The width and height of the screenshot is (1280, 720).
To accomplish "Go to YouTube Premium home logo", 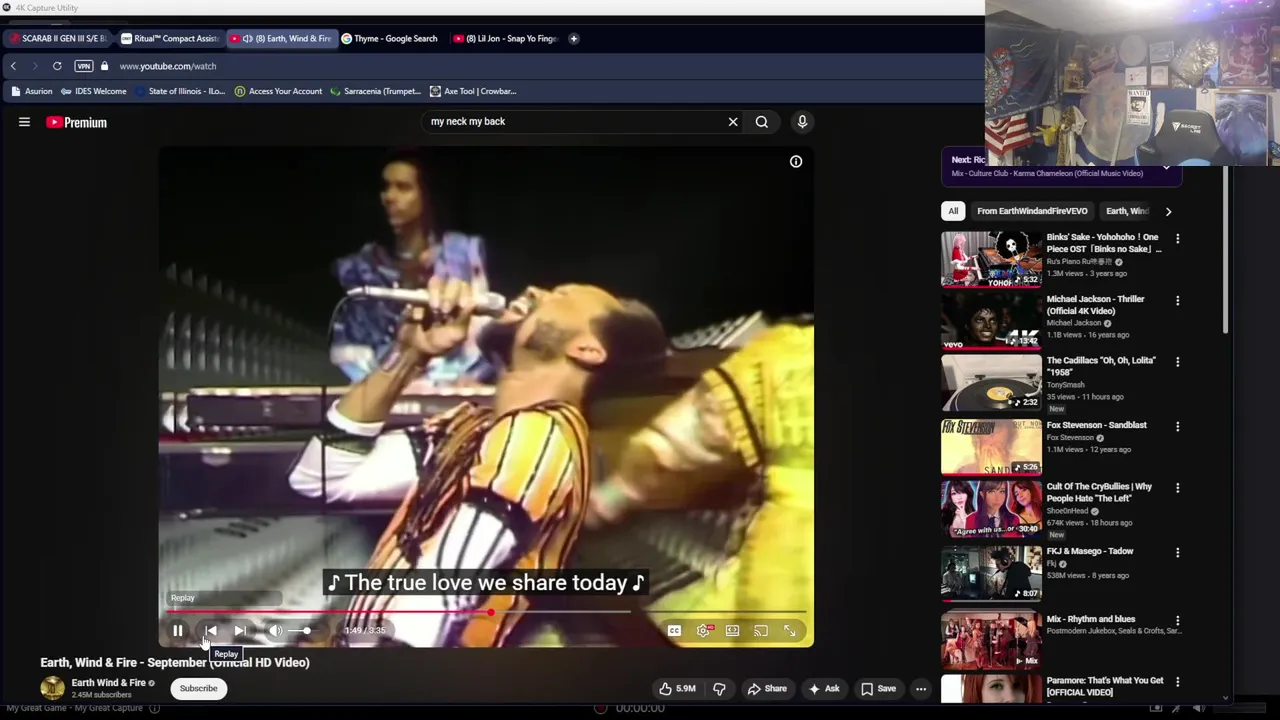I will [x=76, y=122].
